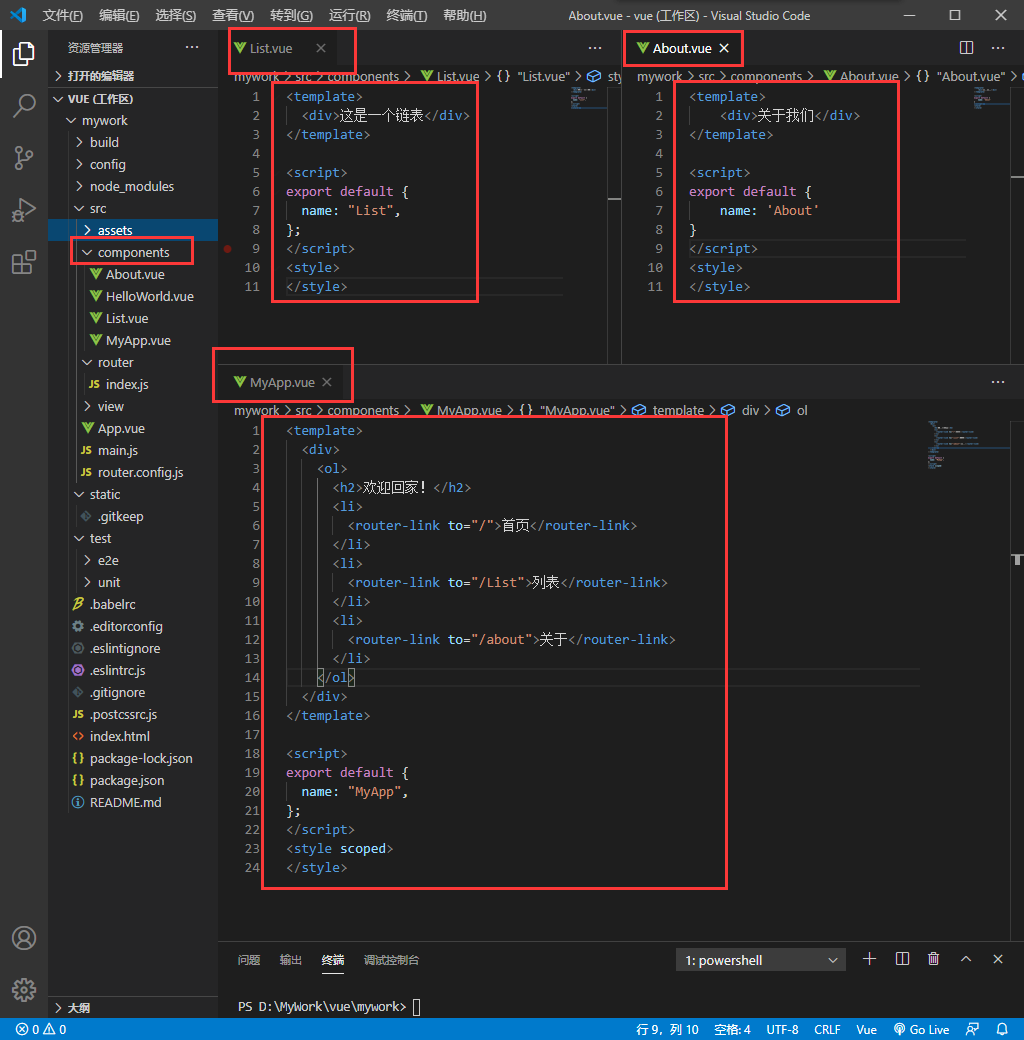The image size is (1024, 1040).
Task: Change encoding via UTF-8 indicator
Action: click(x=783, y=1029)
